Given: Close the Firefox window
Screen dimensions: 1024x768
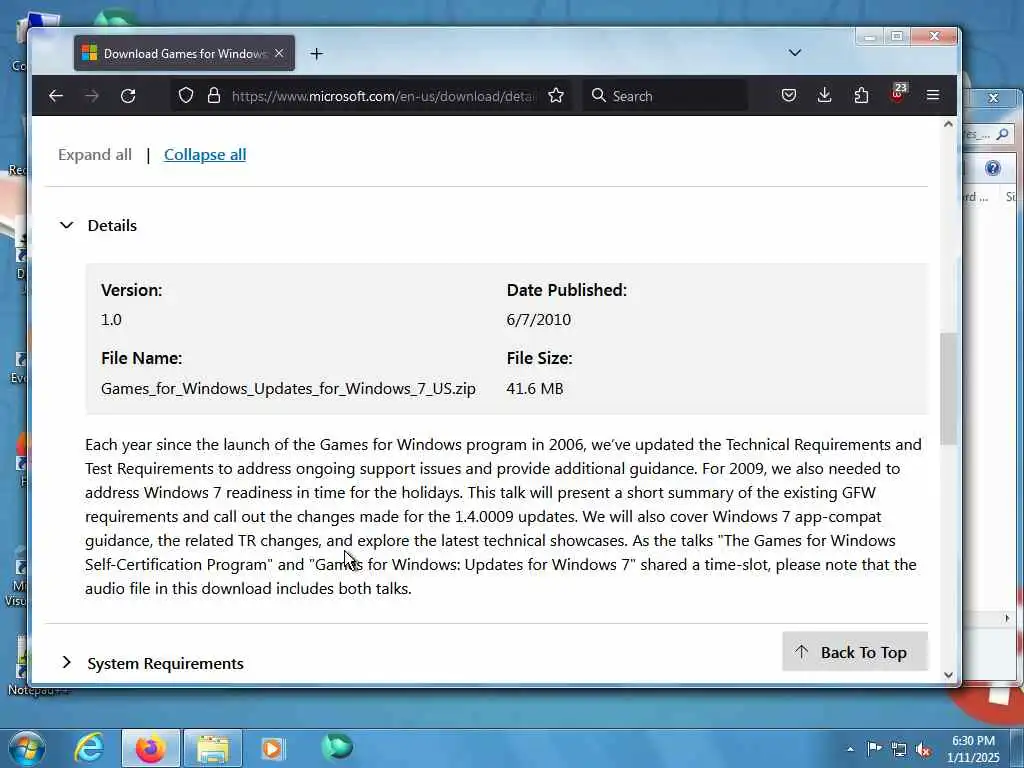Looking at the screenshot, I should [x=935, y=37].
